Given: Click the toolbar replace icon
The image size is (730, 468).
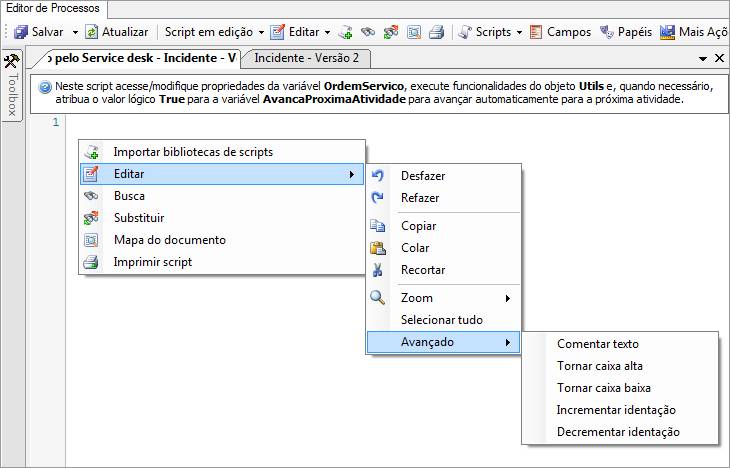Looking at the screenshot, I should pyautogui.click(x=391, y=32).
